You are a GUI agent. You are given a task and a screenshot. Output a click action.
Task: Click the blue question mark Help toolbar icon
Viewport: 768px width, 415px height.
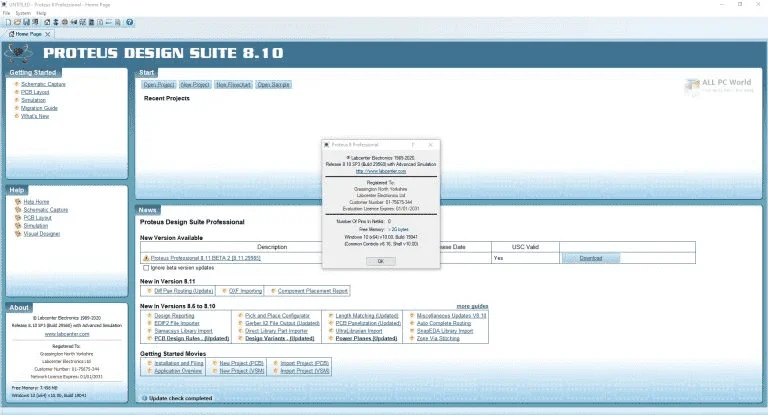click(x=130, y=22)
